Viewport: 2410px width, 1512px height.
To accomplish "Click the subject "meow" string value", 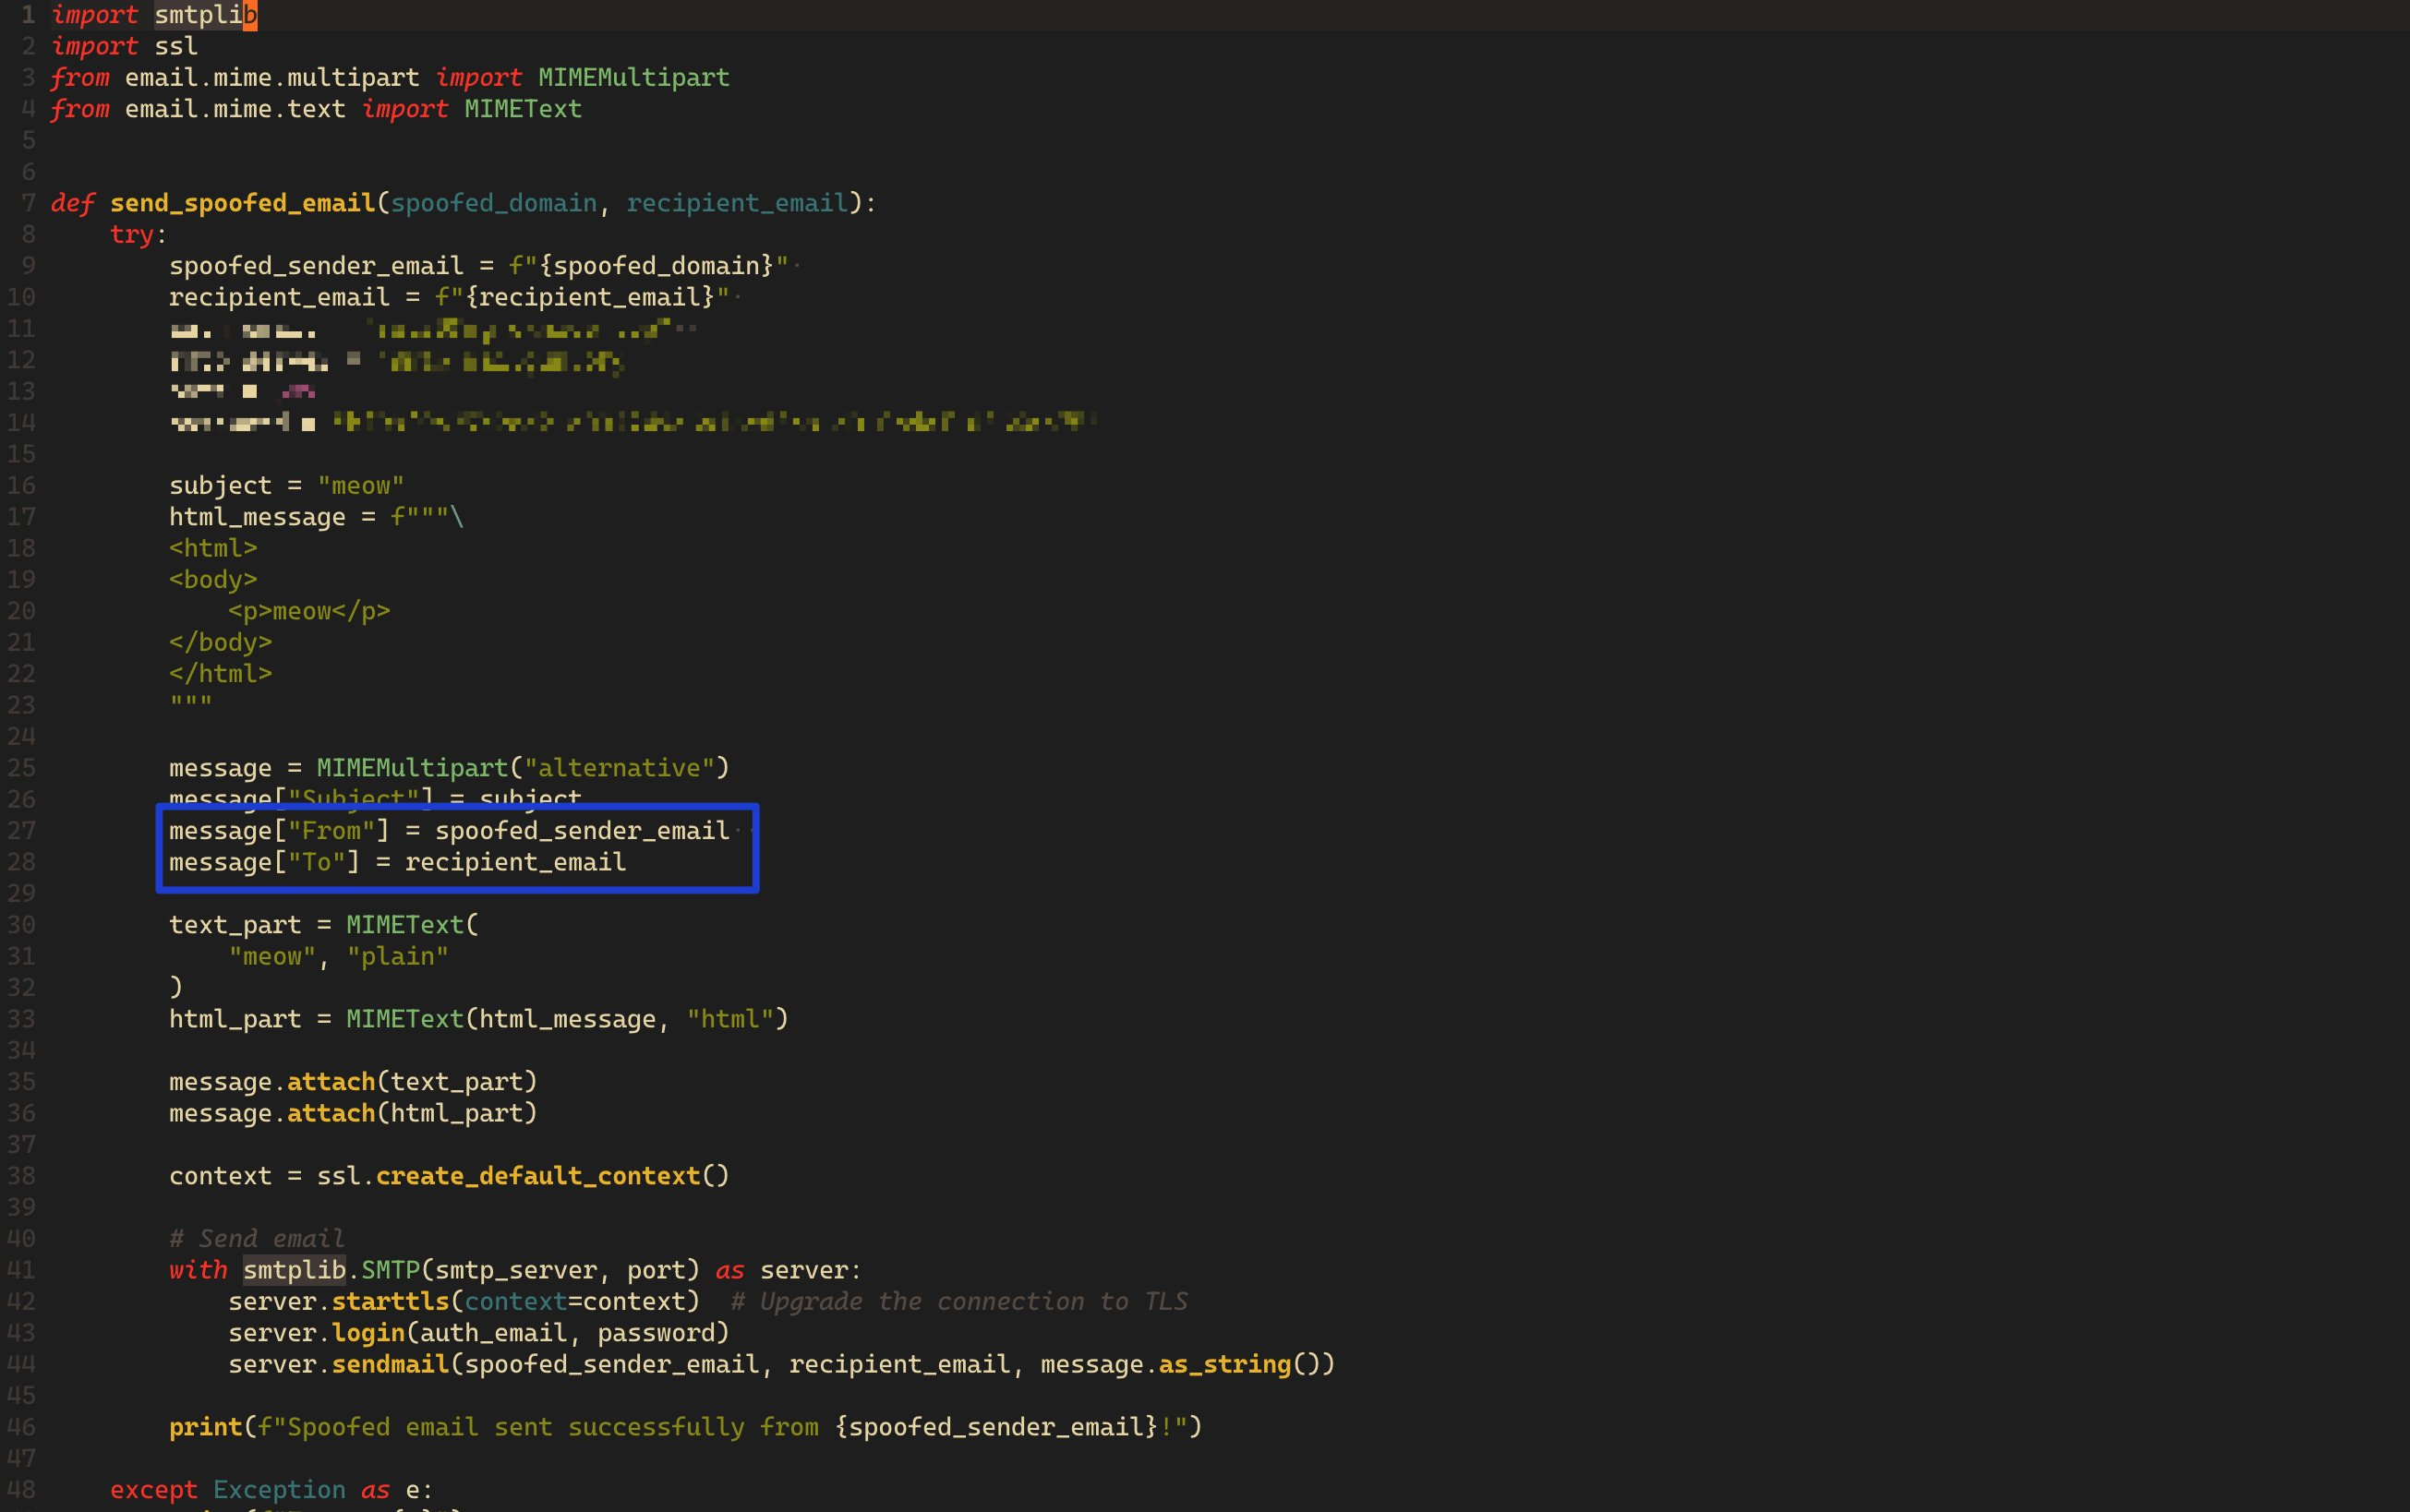I will 361,486.
